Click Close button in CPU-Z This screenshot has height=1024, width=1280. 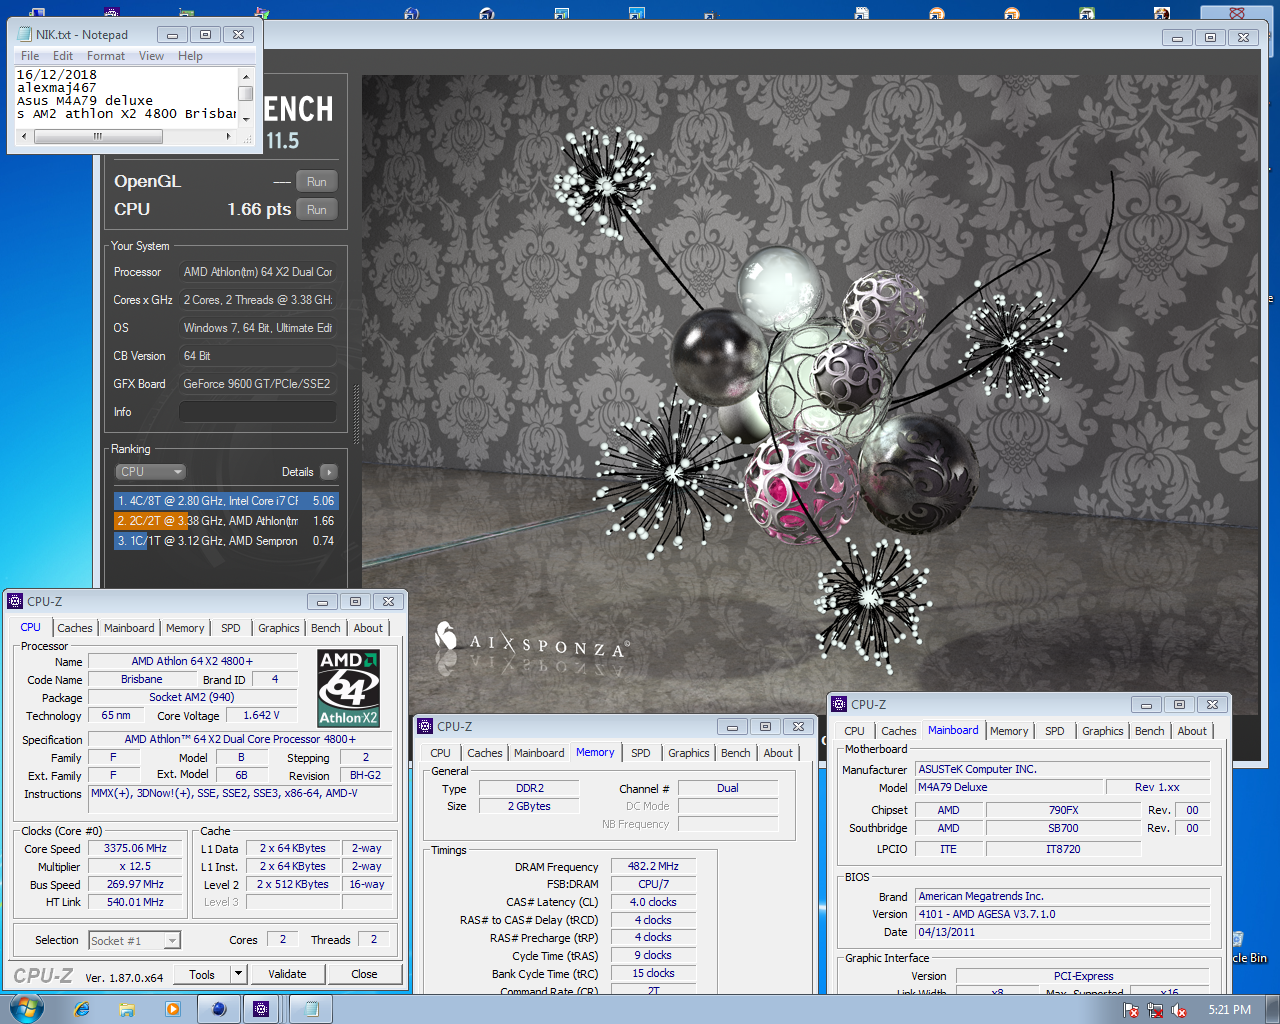point(364,974)
